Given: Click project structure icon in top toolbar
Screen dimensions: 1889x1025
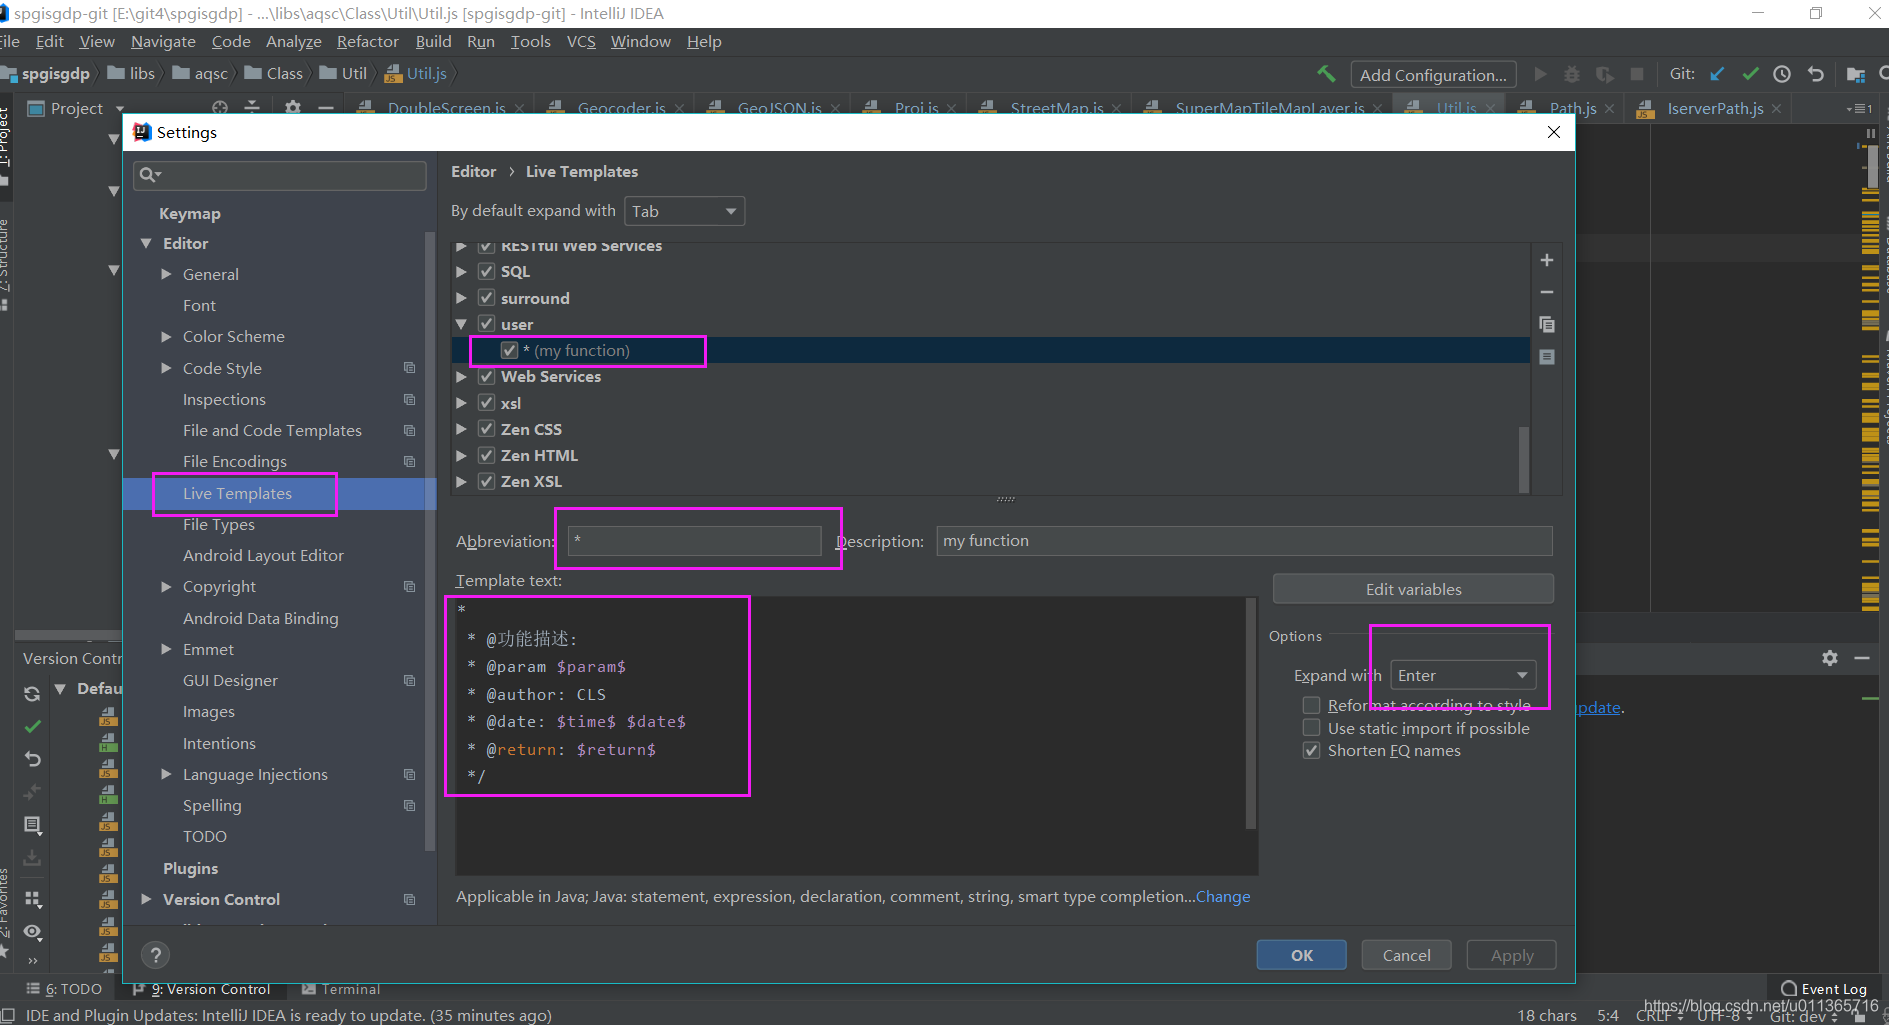Looking at the screenshot, I should coord(1855,74).
